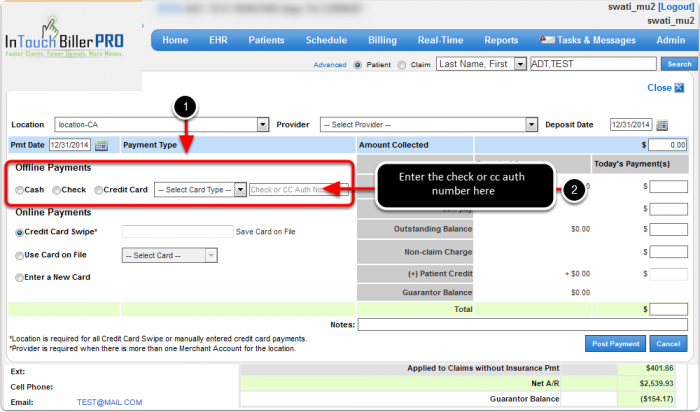Viewport: 700px width, 412px height.
Task: Open the Deposit Date calendar picker
Action: coord(662,125)
